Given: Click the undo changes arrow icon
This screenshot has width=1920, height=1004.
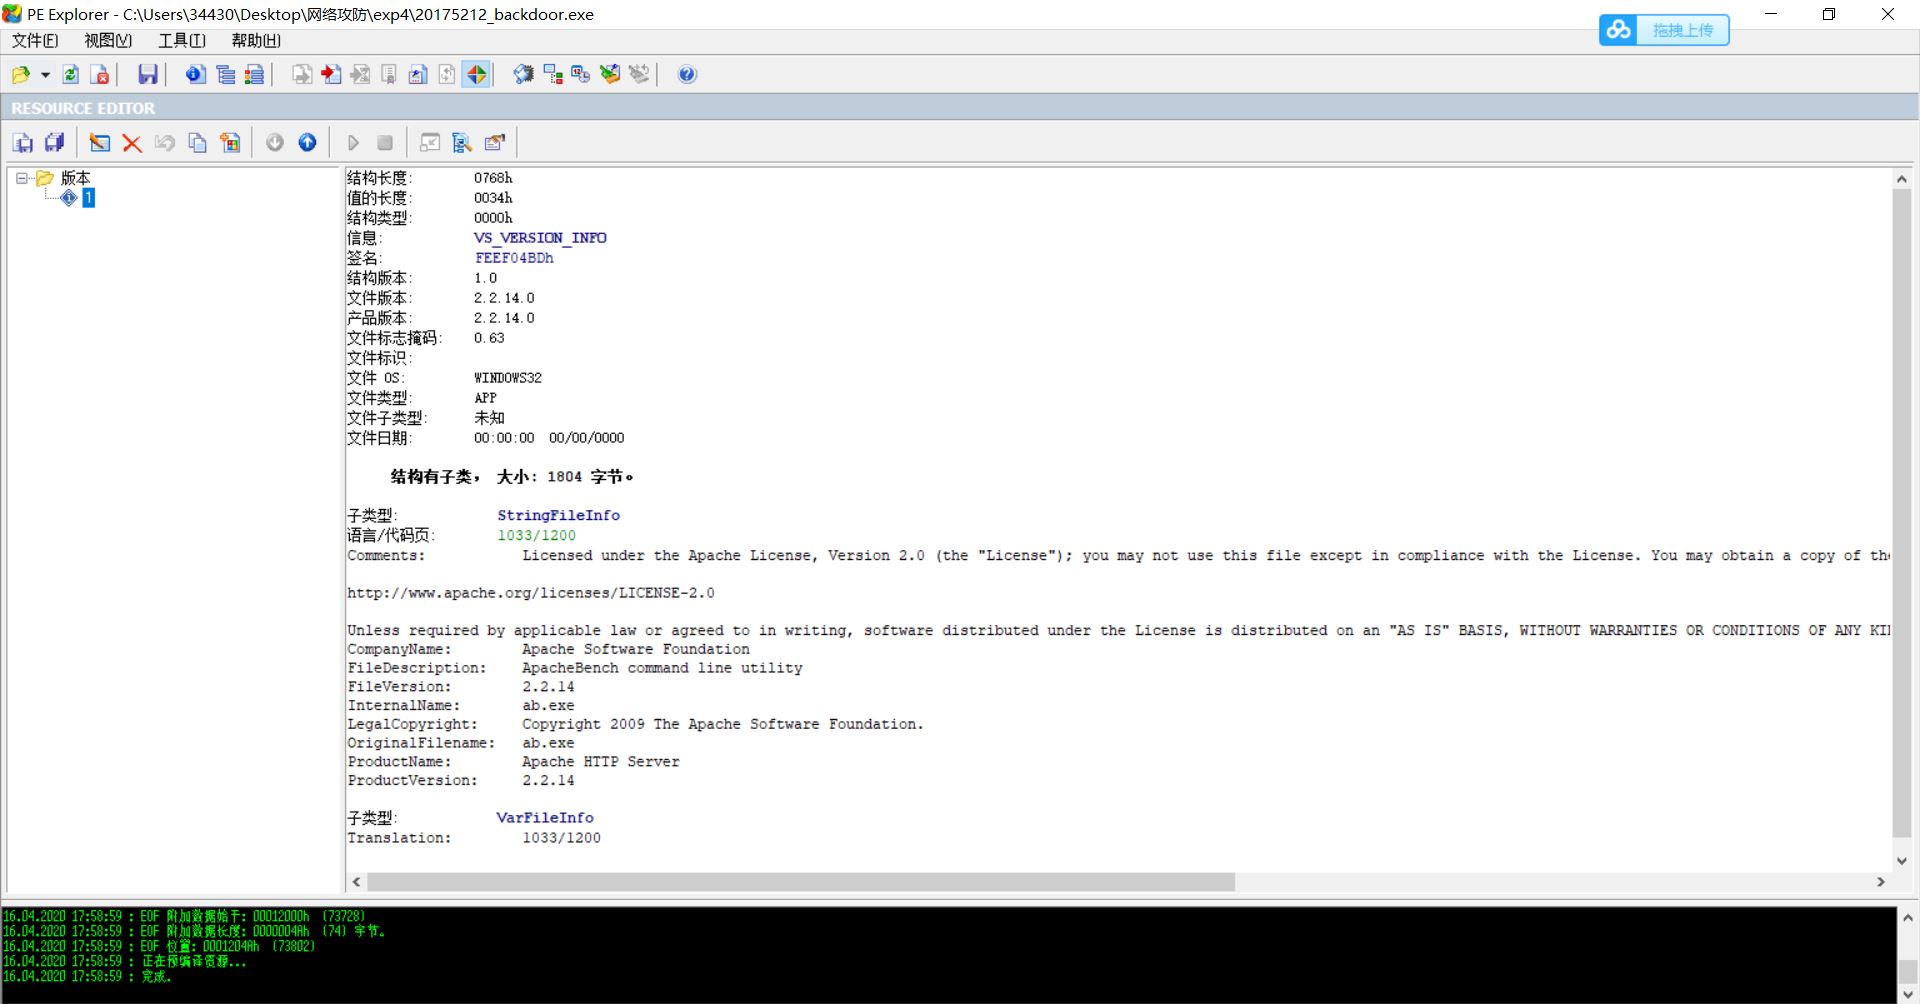Looking at the screenshot, I should [165, 143].
